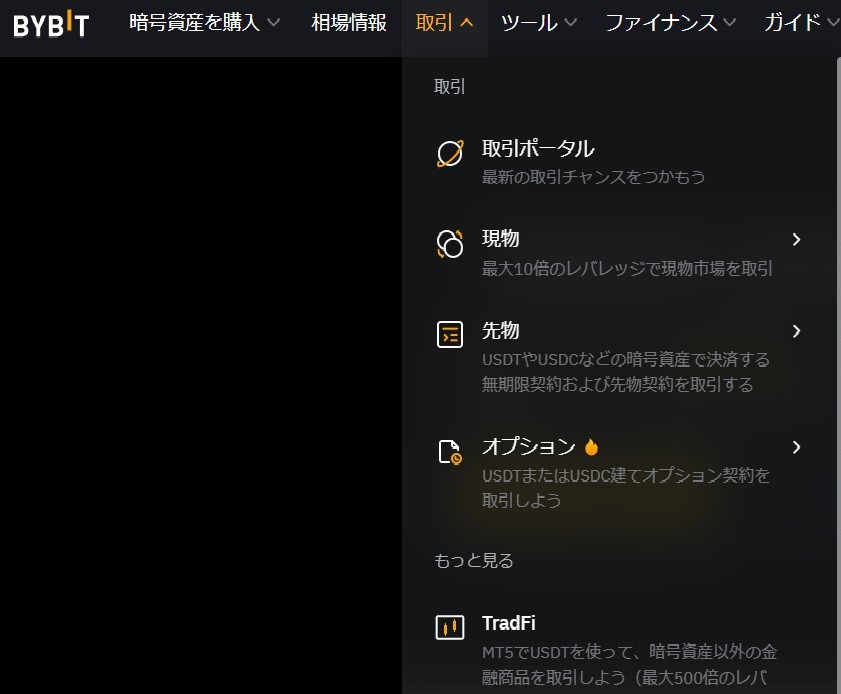
Task: Go to 相場情報 market page
Action: coord(349,23)
